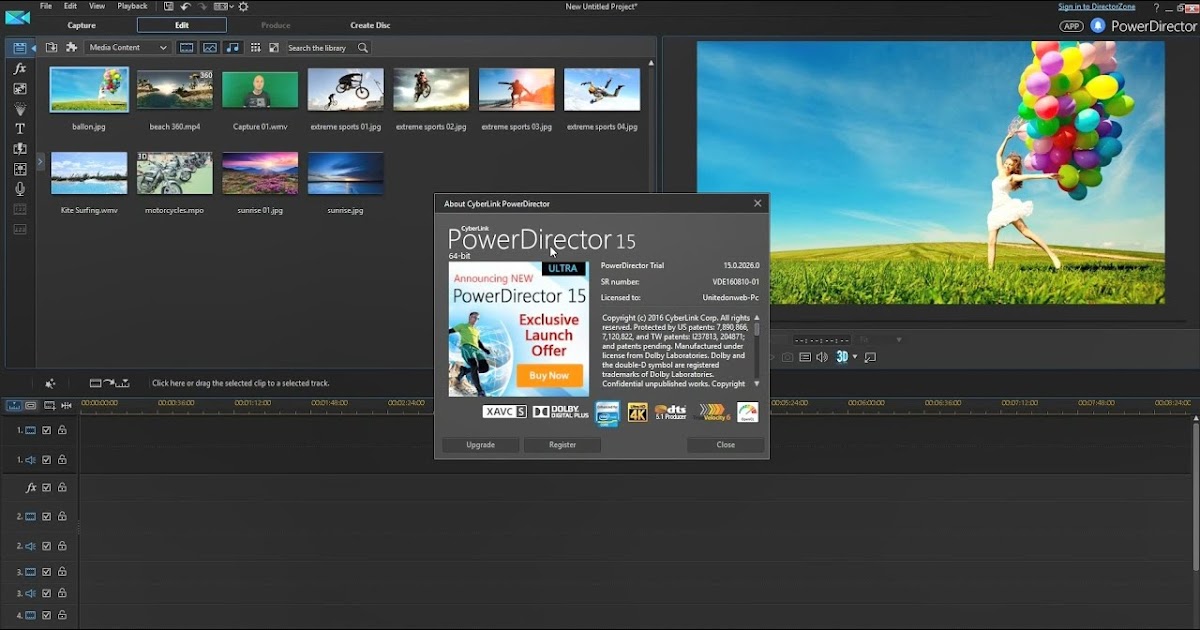Image resolution: width=1200 pixels, height=630 pixels.
Task: Click the 3D display mode icon
Action: [842, 357]
